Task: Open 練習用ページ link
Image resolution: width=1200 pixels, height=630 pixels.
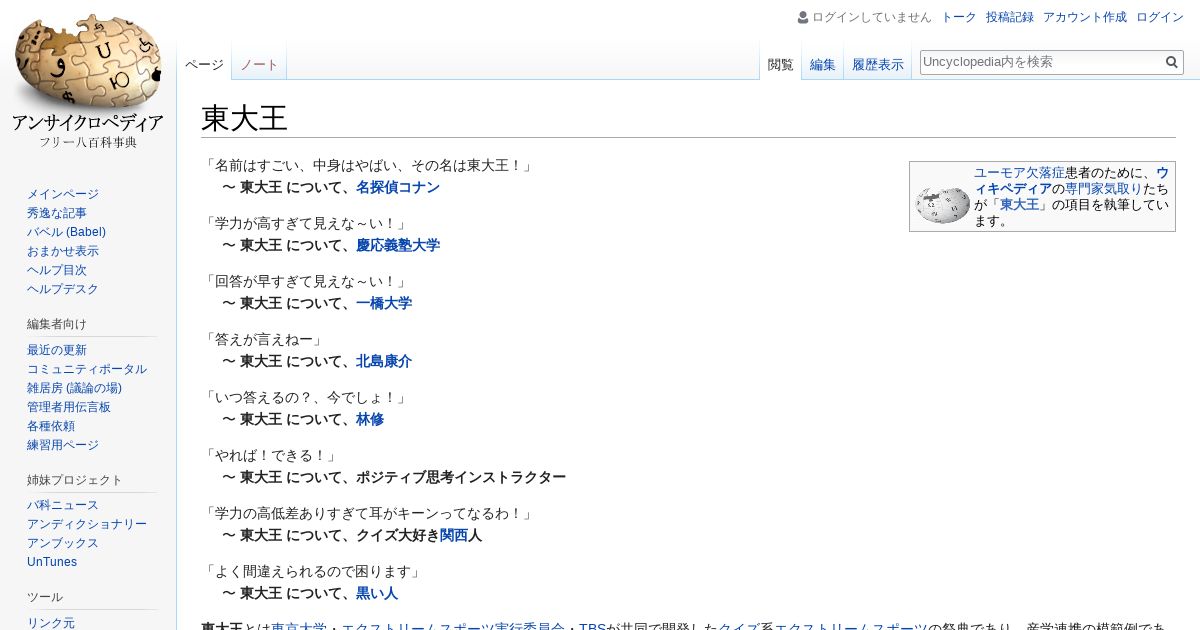Action: 63,445
